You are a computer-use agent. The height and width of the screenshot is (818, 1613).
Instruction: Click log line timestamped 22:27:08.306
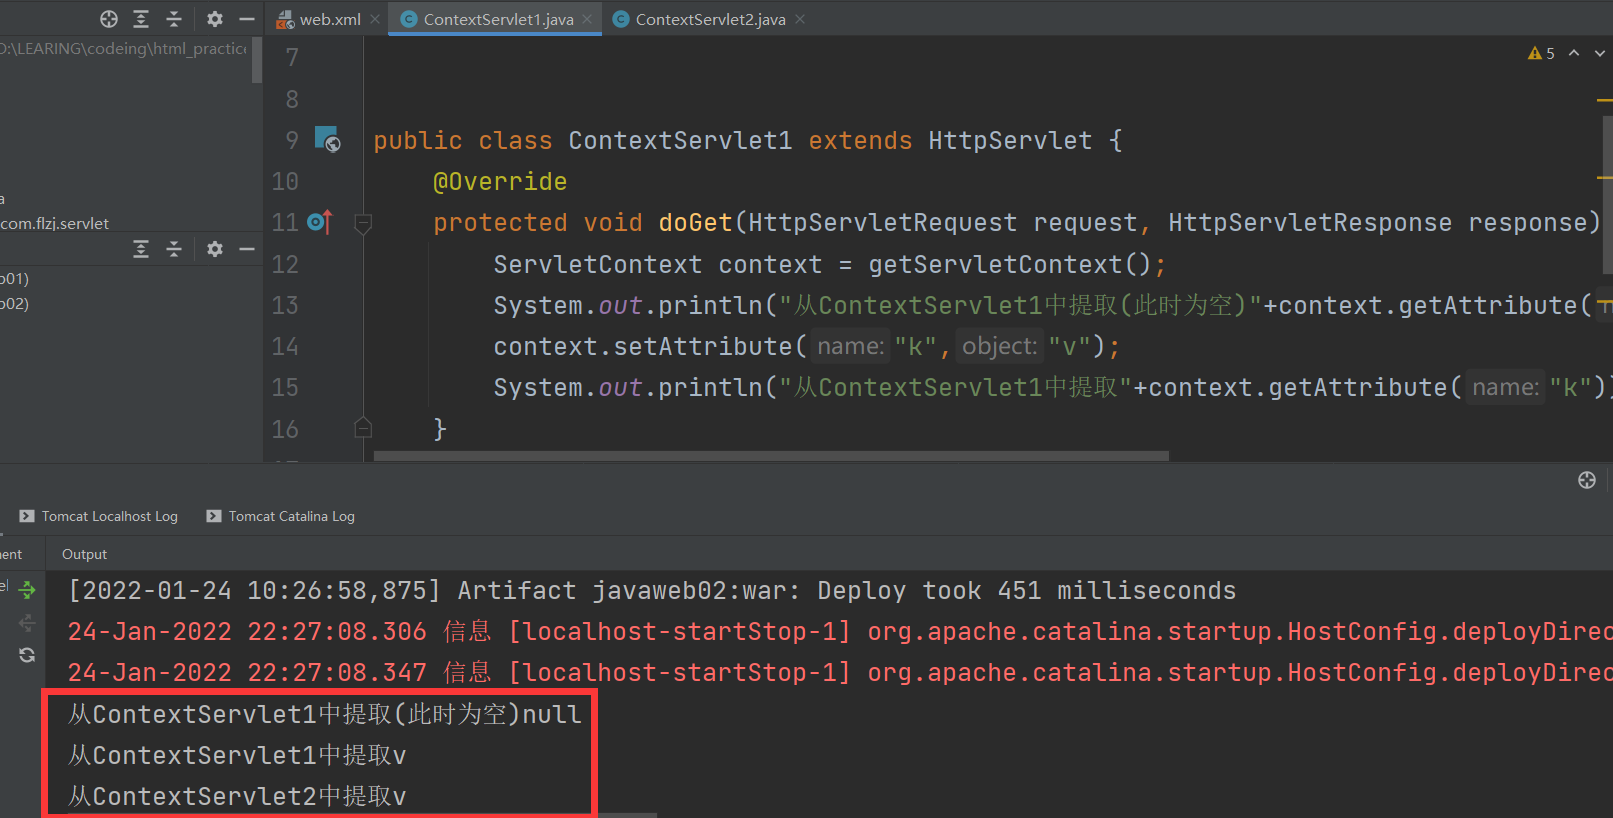pyautogui.click(x=840, y=632)
